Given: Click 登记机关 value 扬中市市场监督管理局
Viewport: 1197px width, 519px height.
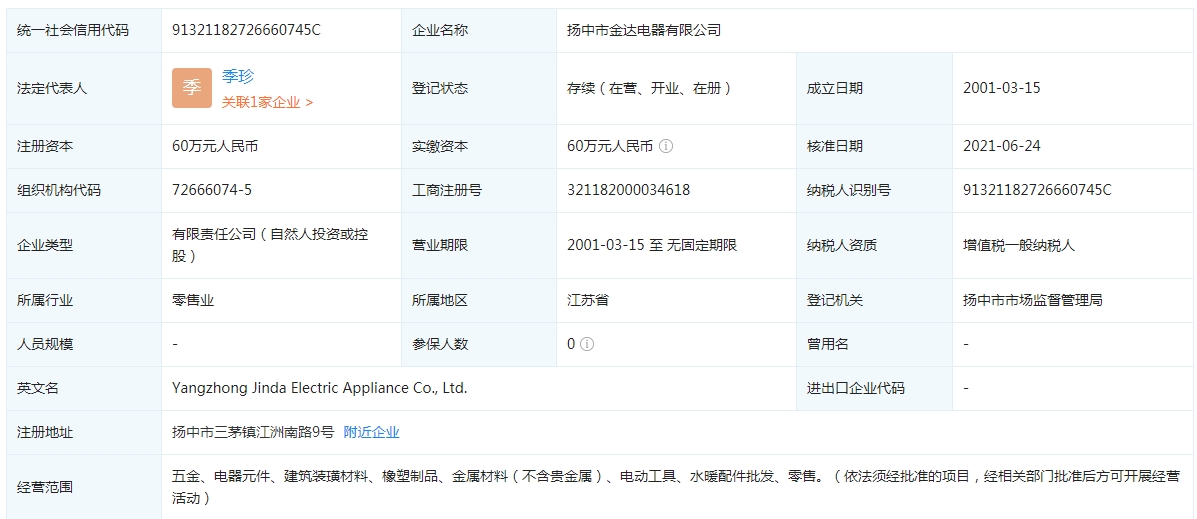Looking at the screenshot, I should click(1032, 300).
